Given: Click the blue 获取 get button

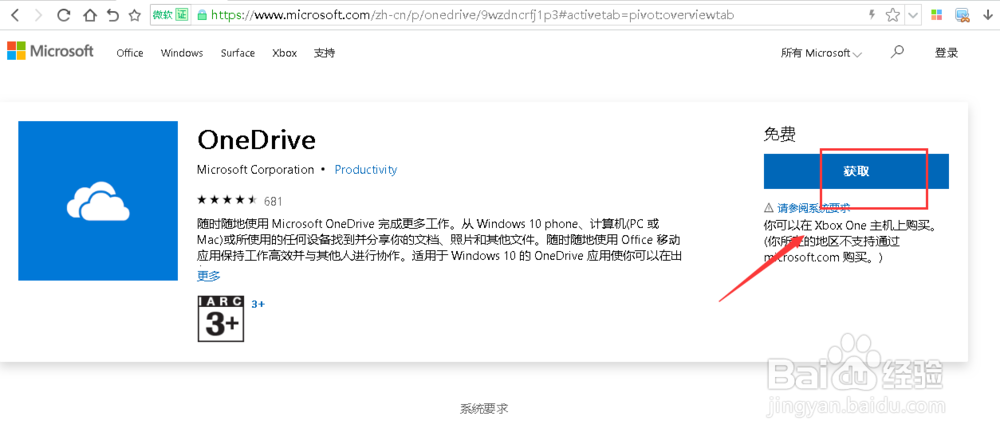Looking at the screenshot, I should point(856,171).
